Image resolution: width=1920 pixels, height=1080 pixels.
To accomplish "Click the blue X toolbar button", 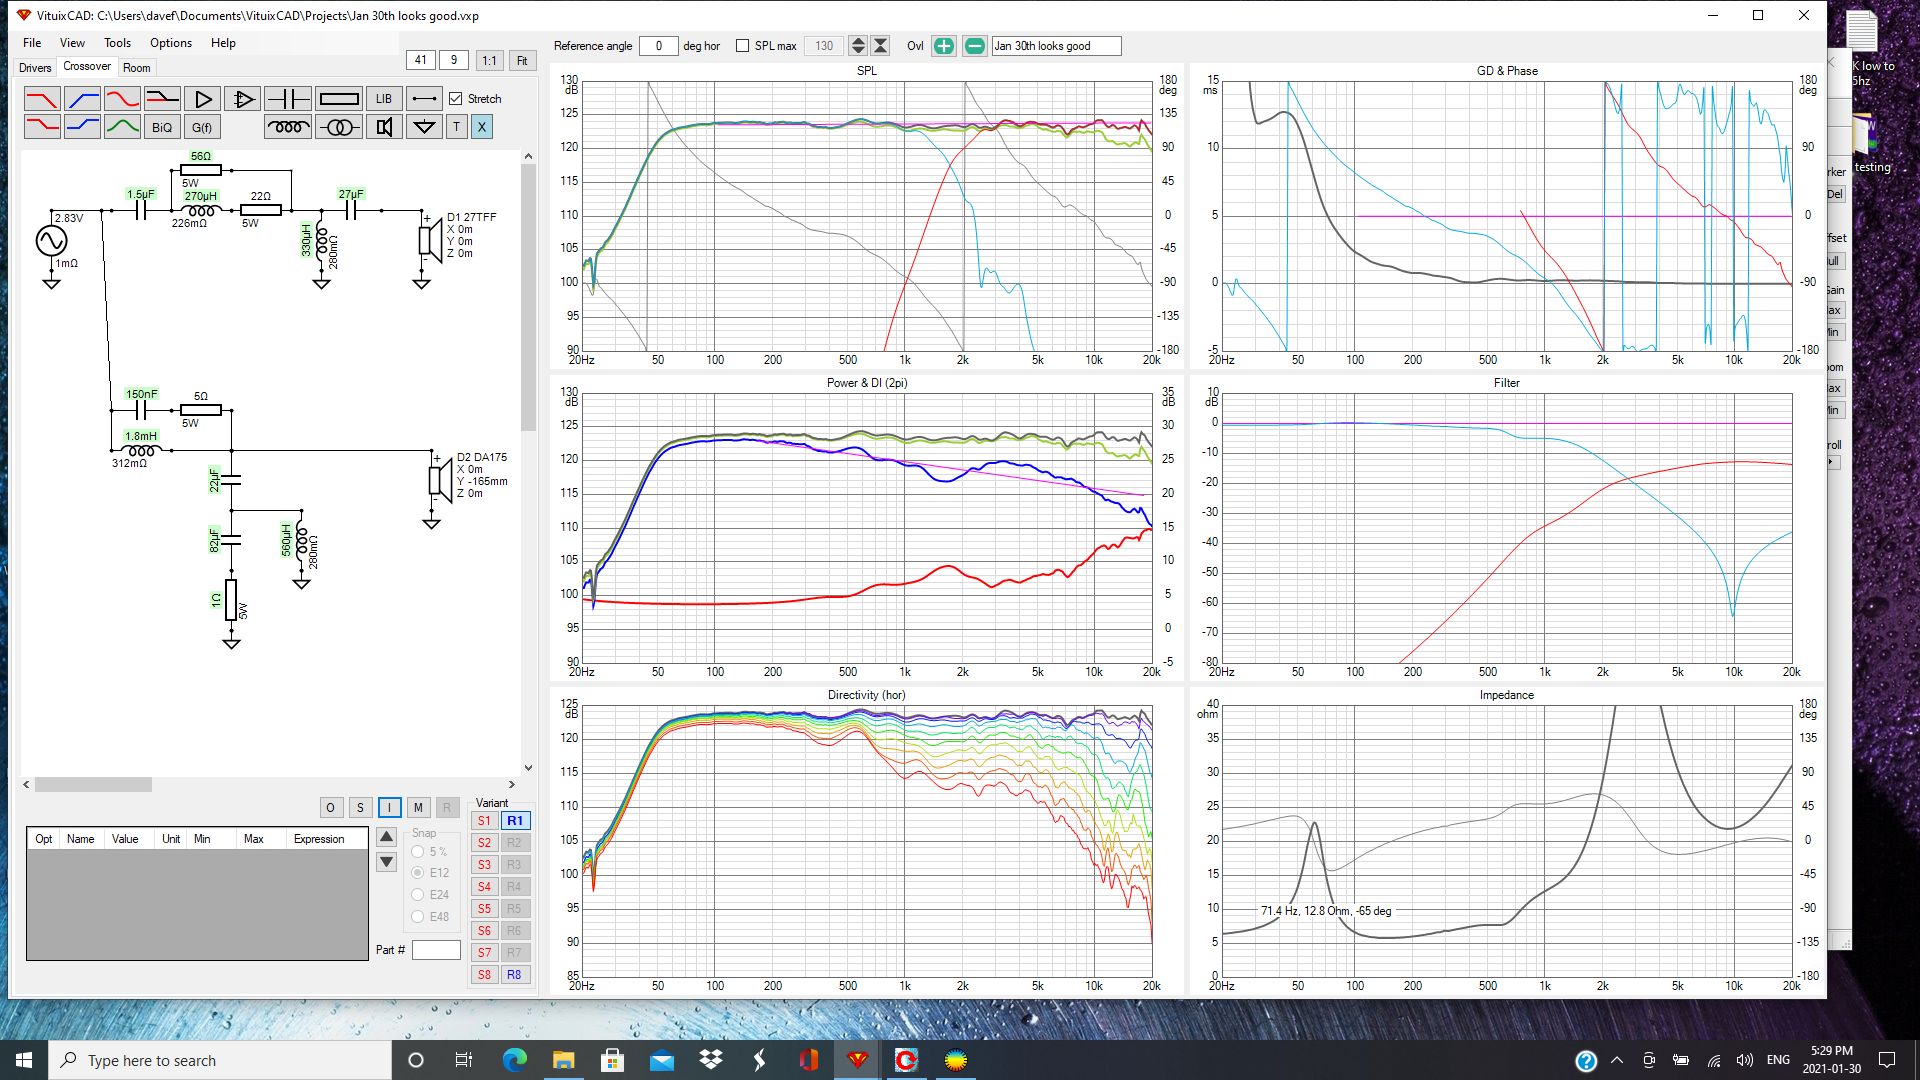I will tap(482, 127).
